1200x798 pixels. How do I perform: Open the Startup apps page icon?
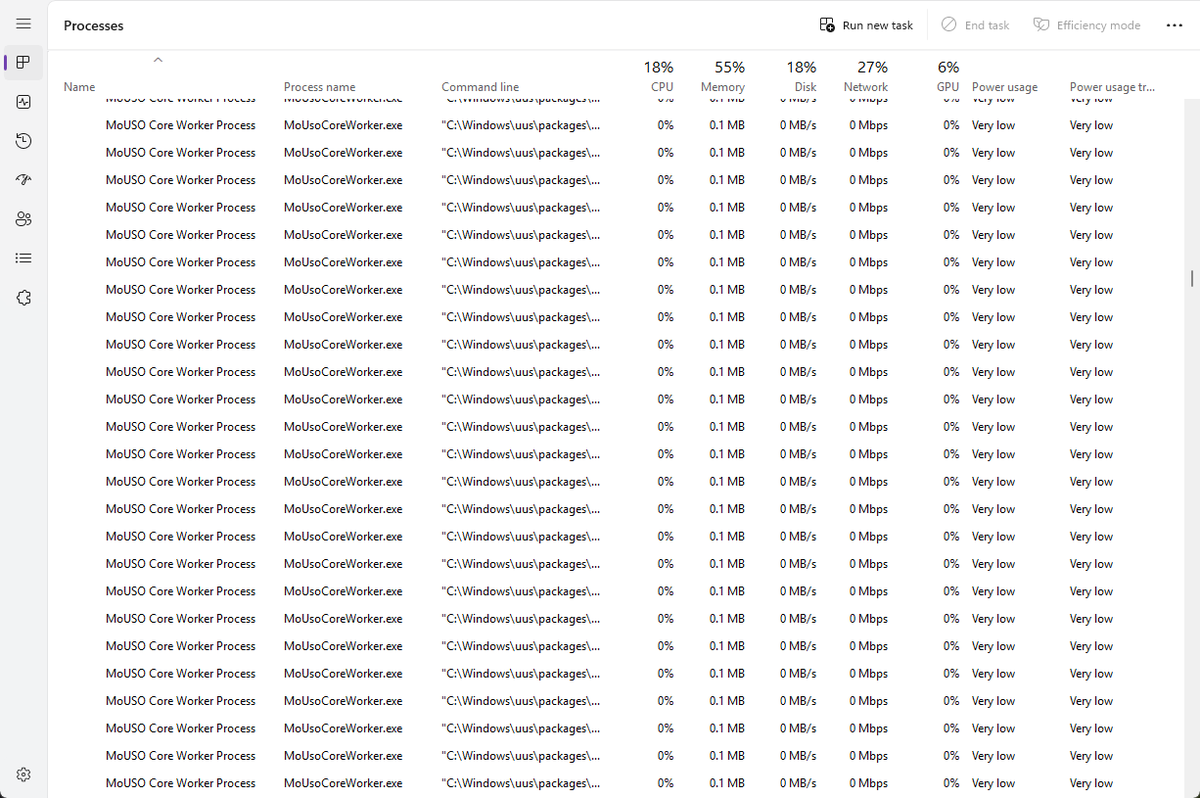pos(23,180)
